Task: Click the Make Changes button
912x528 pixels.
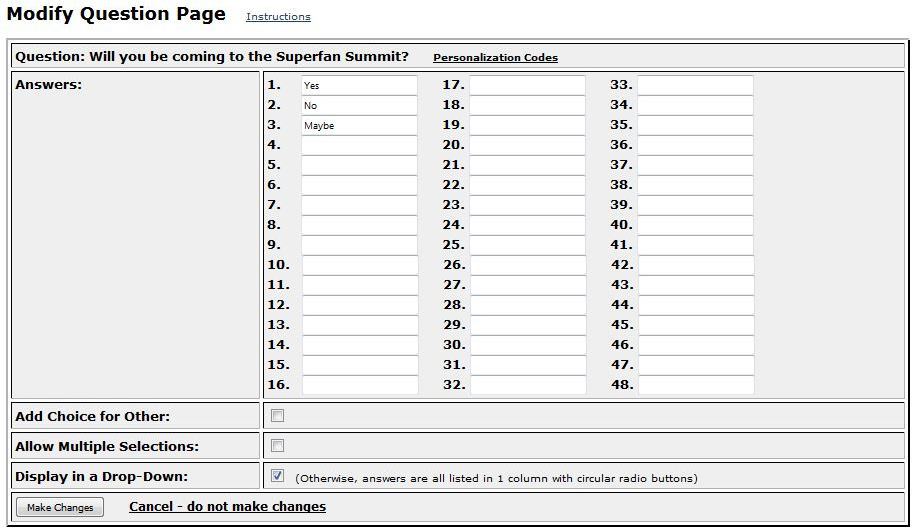Action: pos(60,507)
